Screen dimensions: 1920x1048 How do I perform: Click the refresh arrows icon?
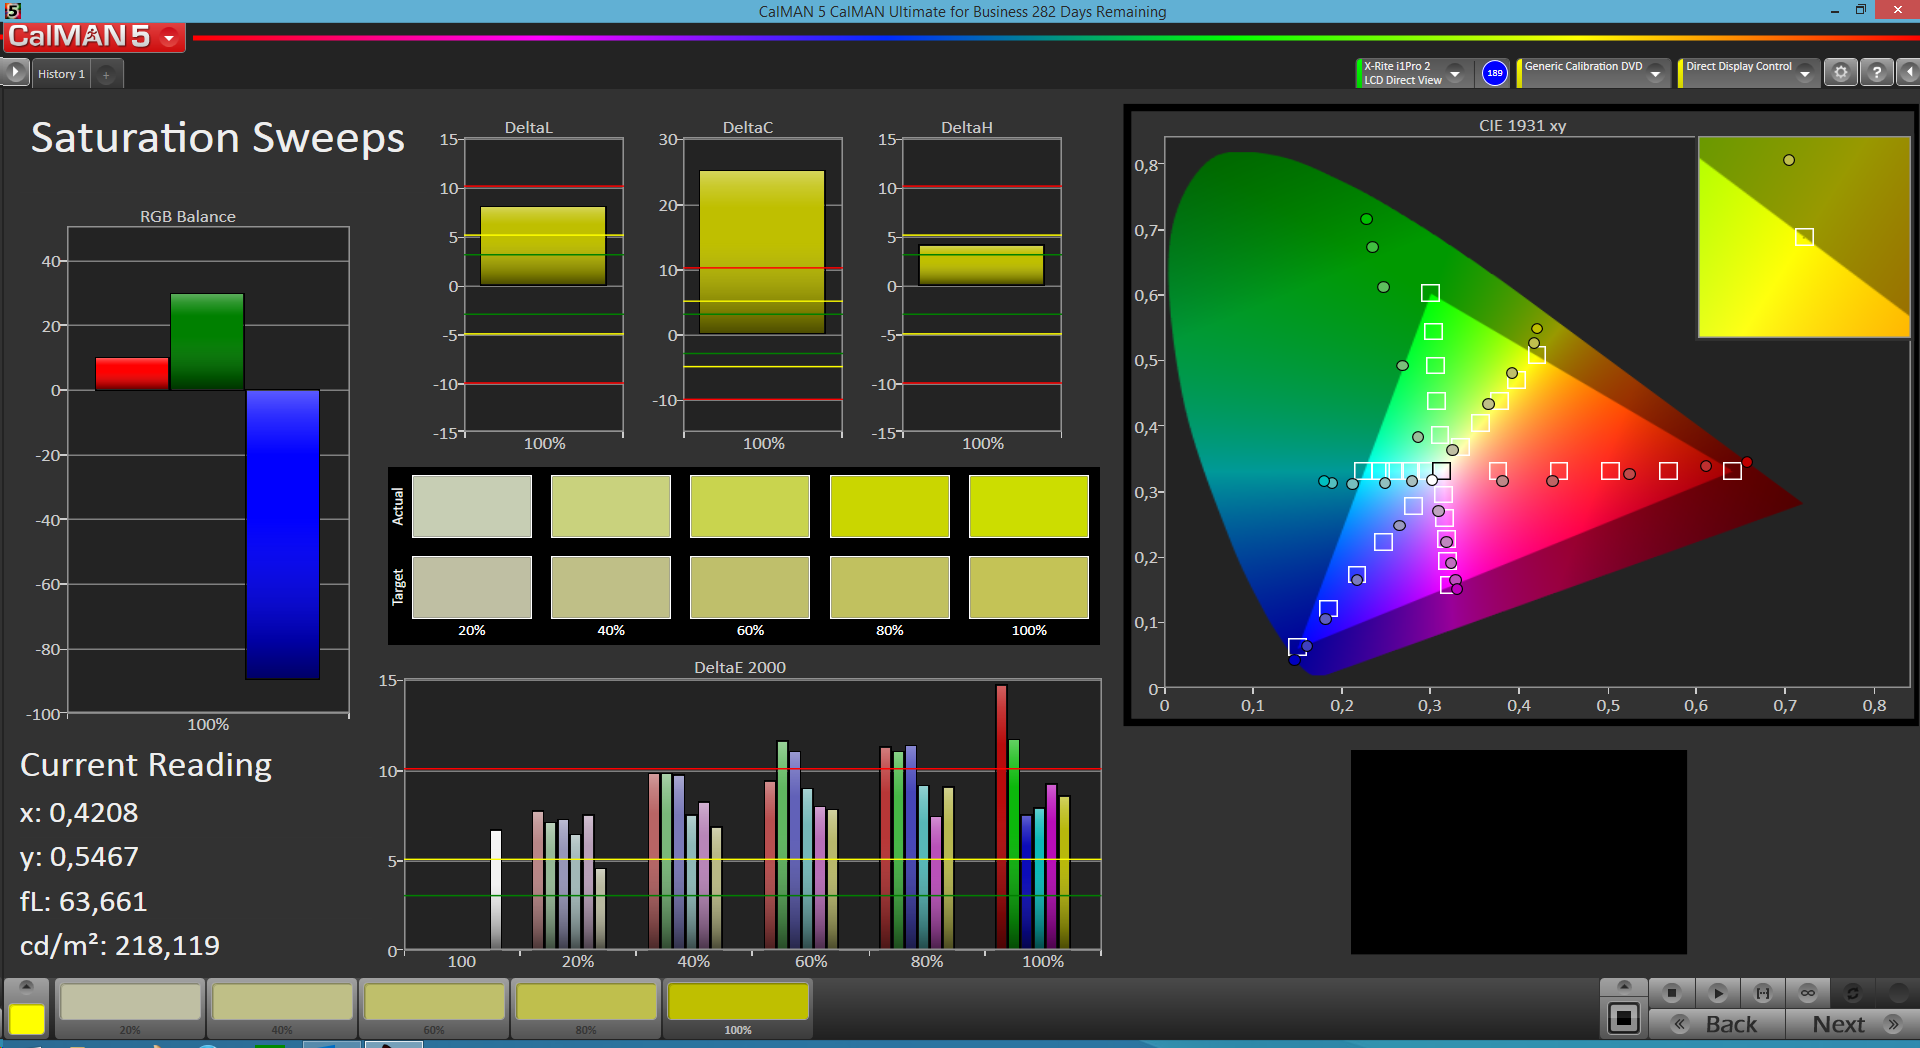[1852, 993]
